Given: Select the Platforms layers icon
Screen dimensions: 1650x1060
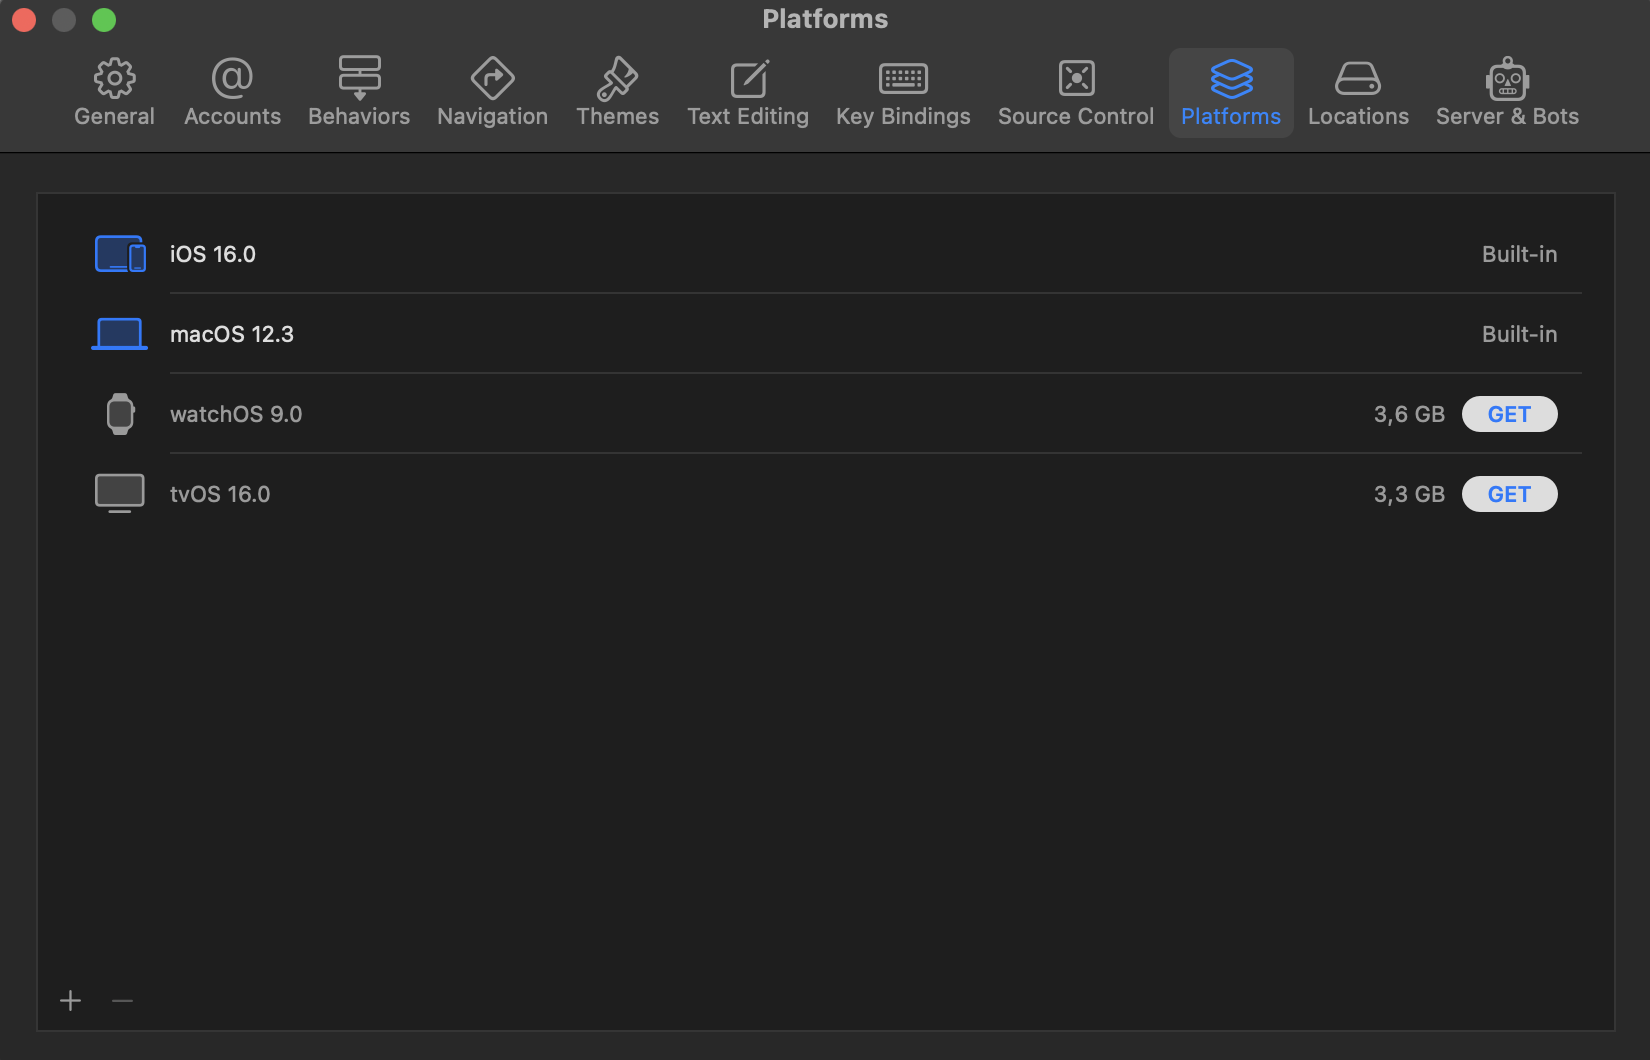Looking at the screenshot, I should (1231, 78).
